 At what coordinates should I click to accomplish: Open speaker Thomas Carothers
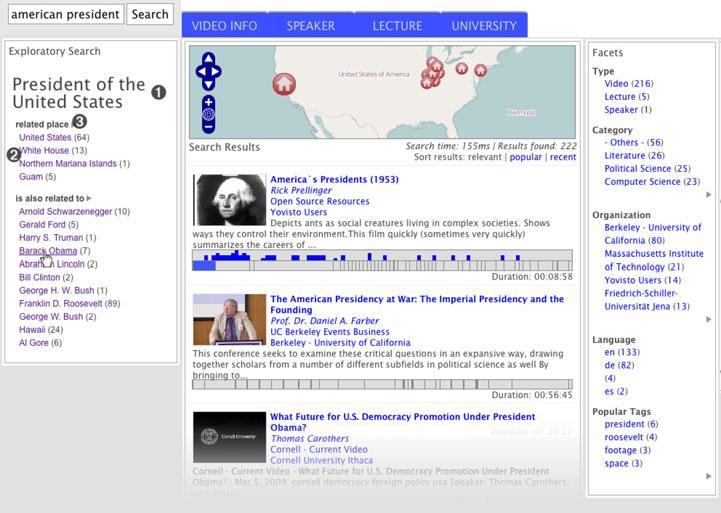tap(309, 439)
